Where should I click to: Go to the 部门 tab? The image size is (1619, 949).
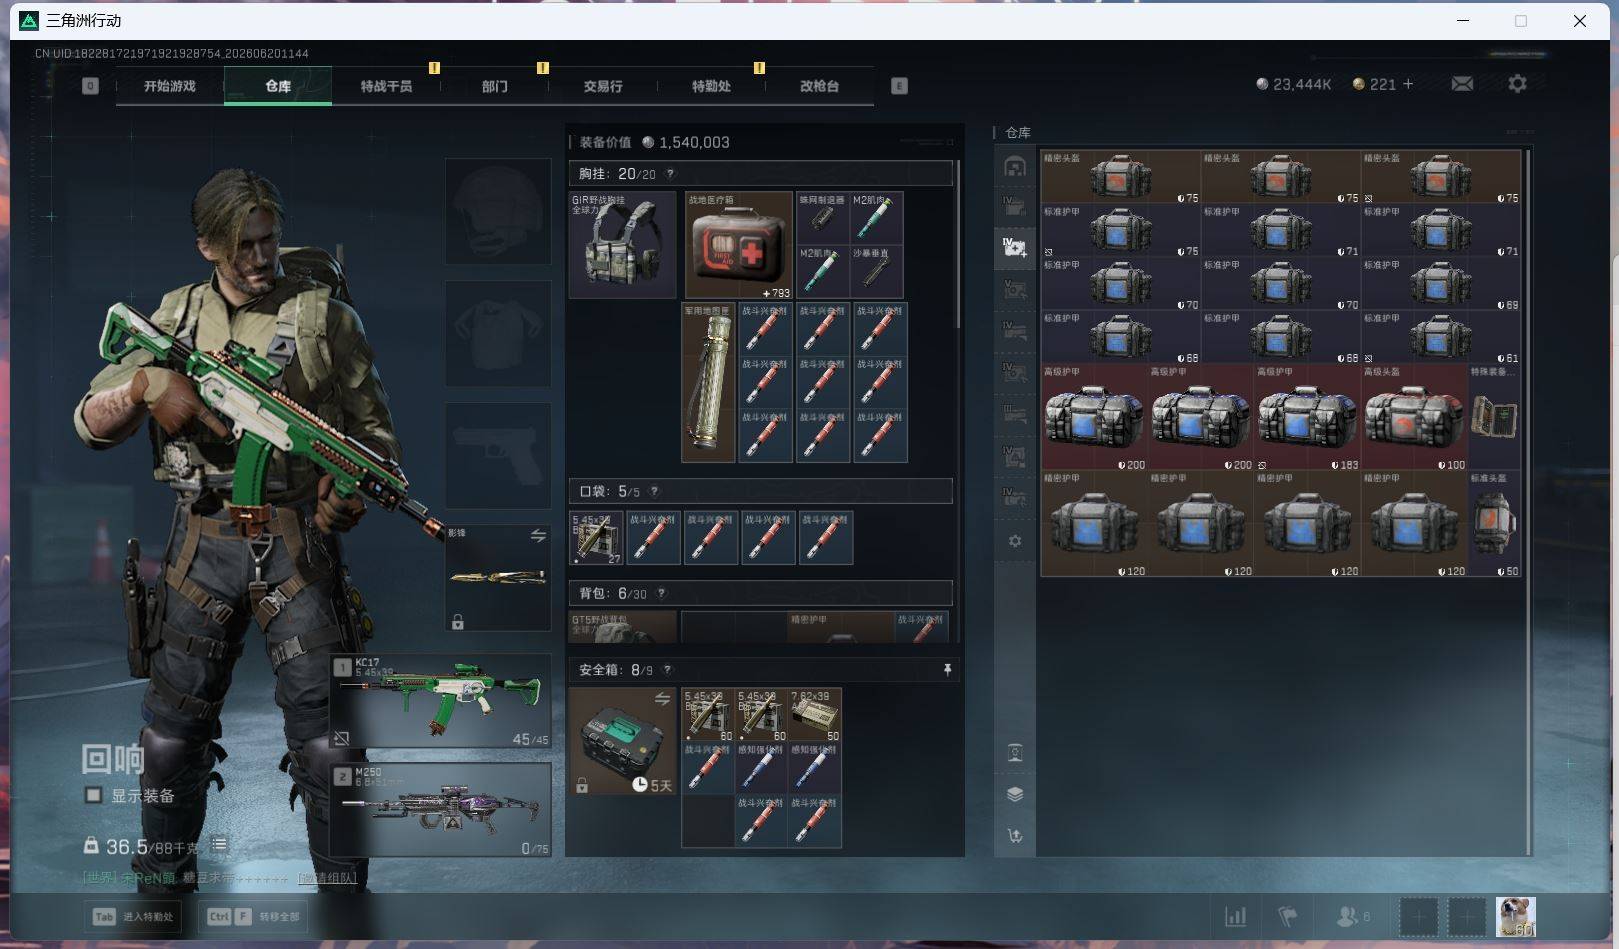pos(494,86)
